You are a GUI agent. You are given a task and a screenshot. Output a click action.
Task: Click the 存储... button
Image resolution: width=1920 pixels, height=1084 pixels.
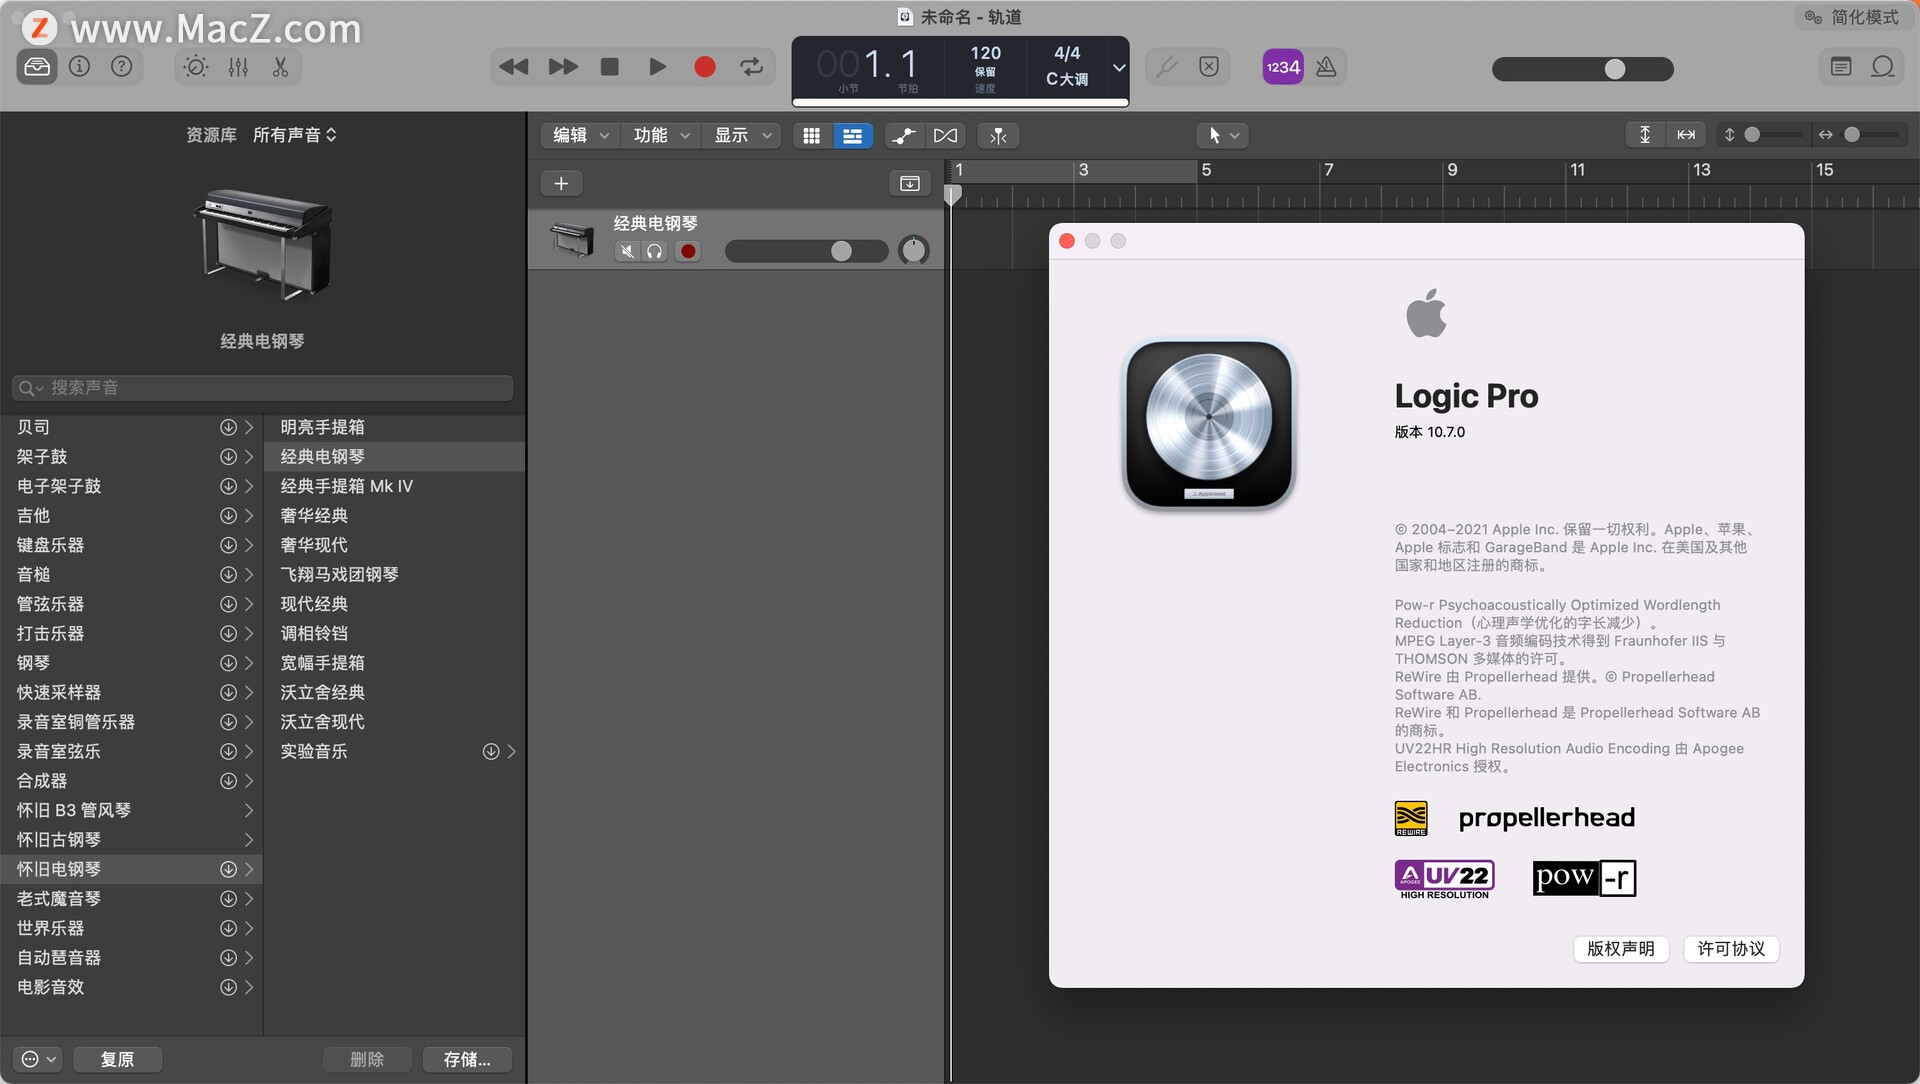click(467, 1059)
